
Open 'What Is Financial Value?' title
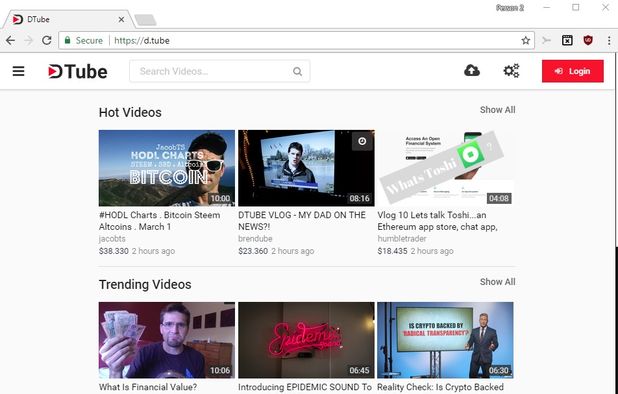148,387
